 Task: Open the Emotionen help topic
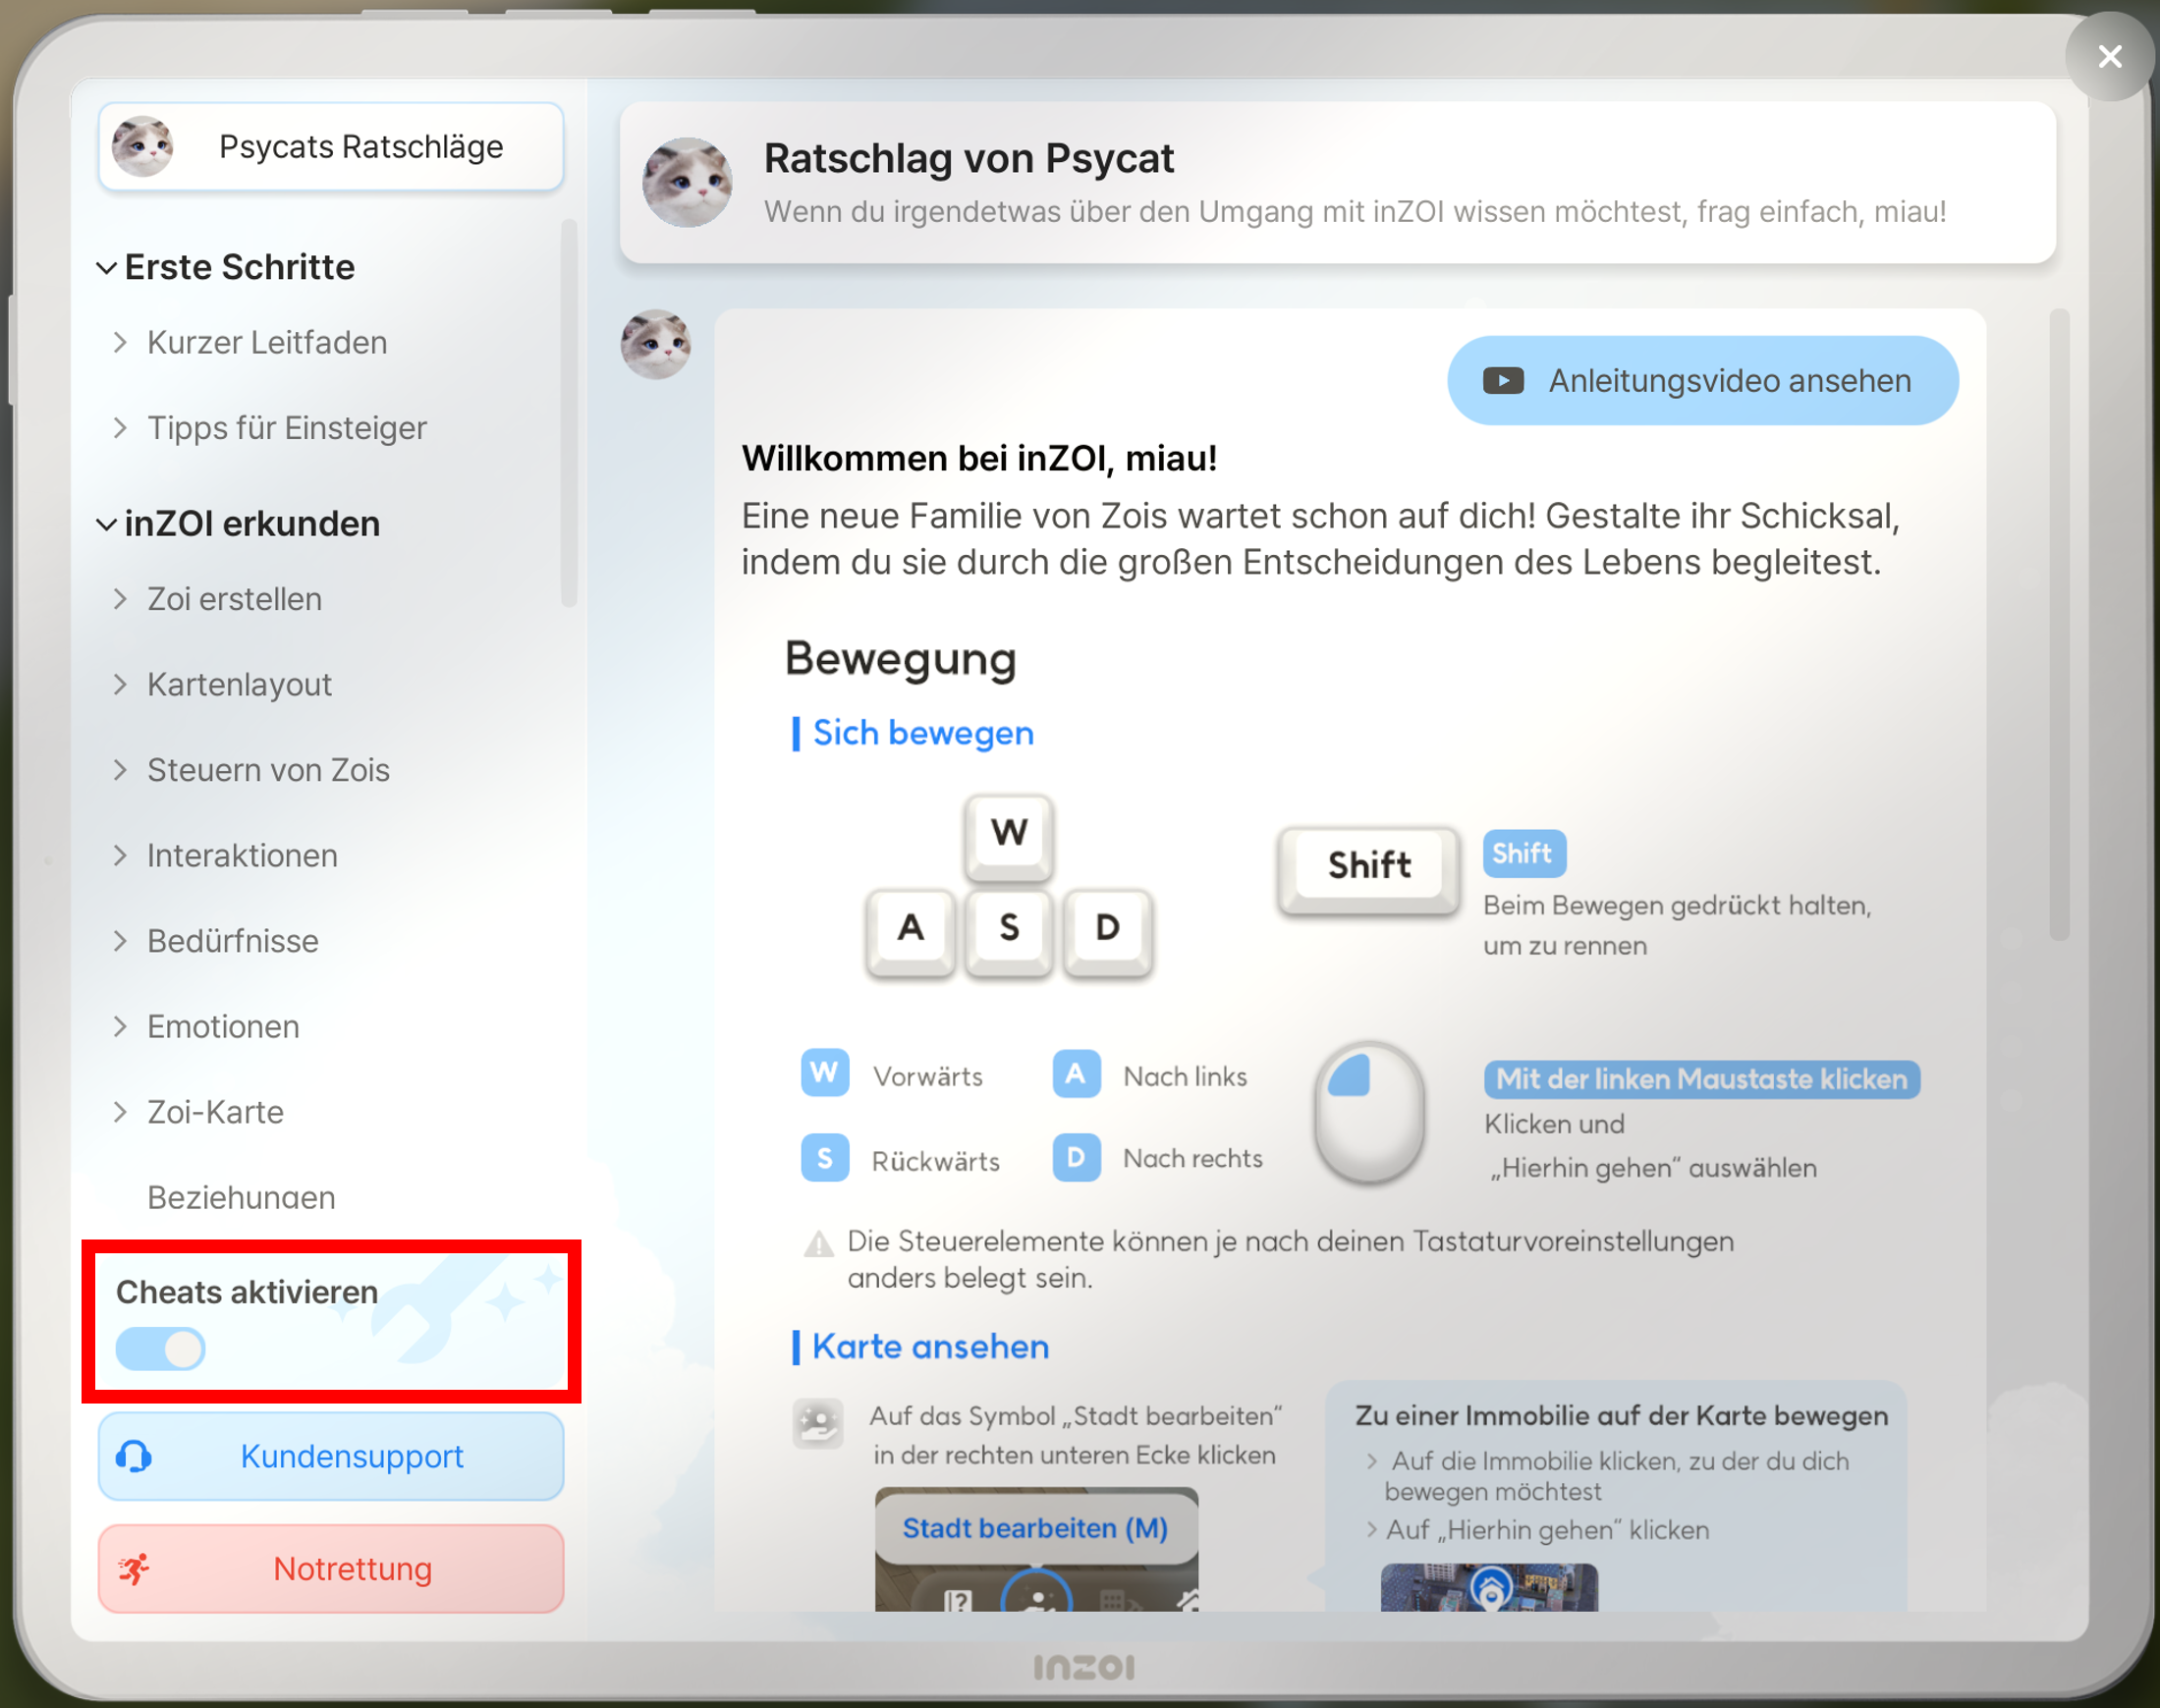point(222,1027)
